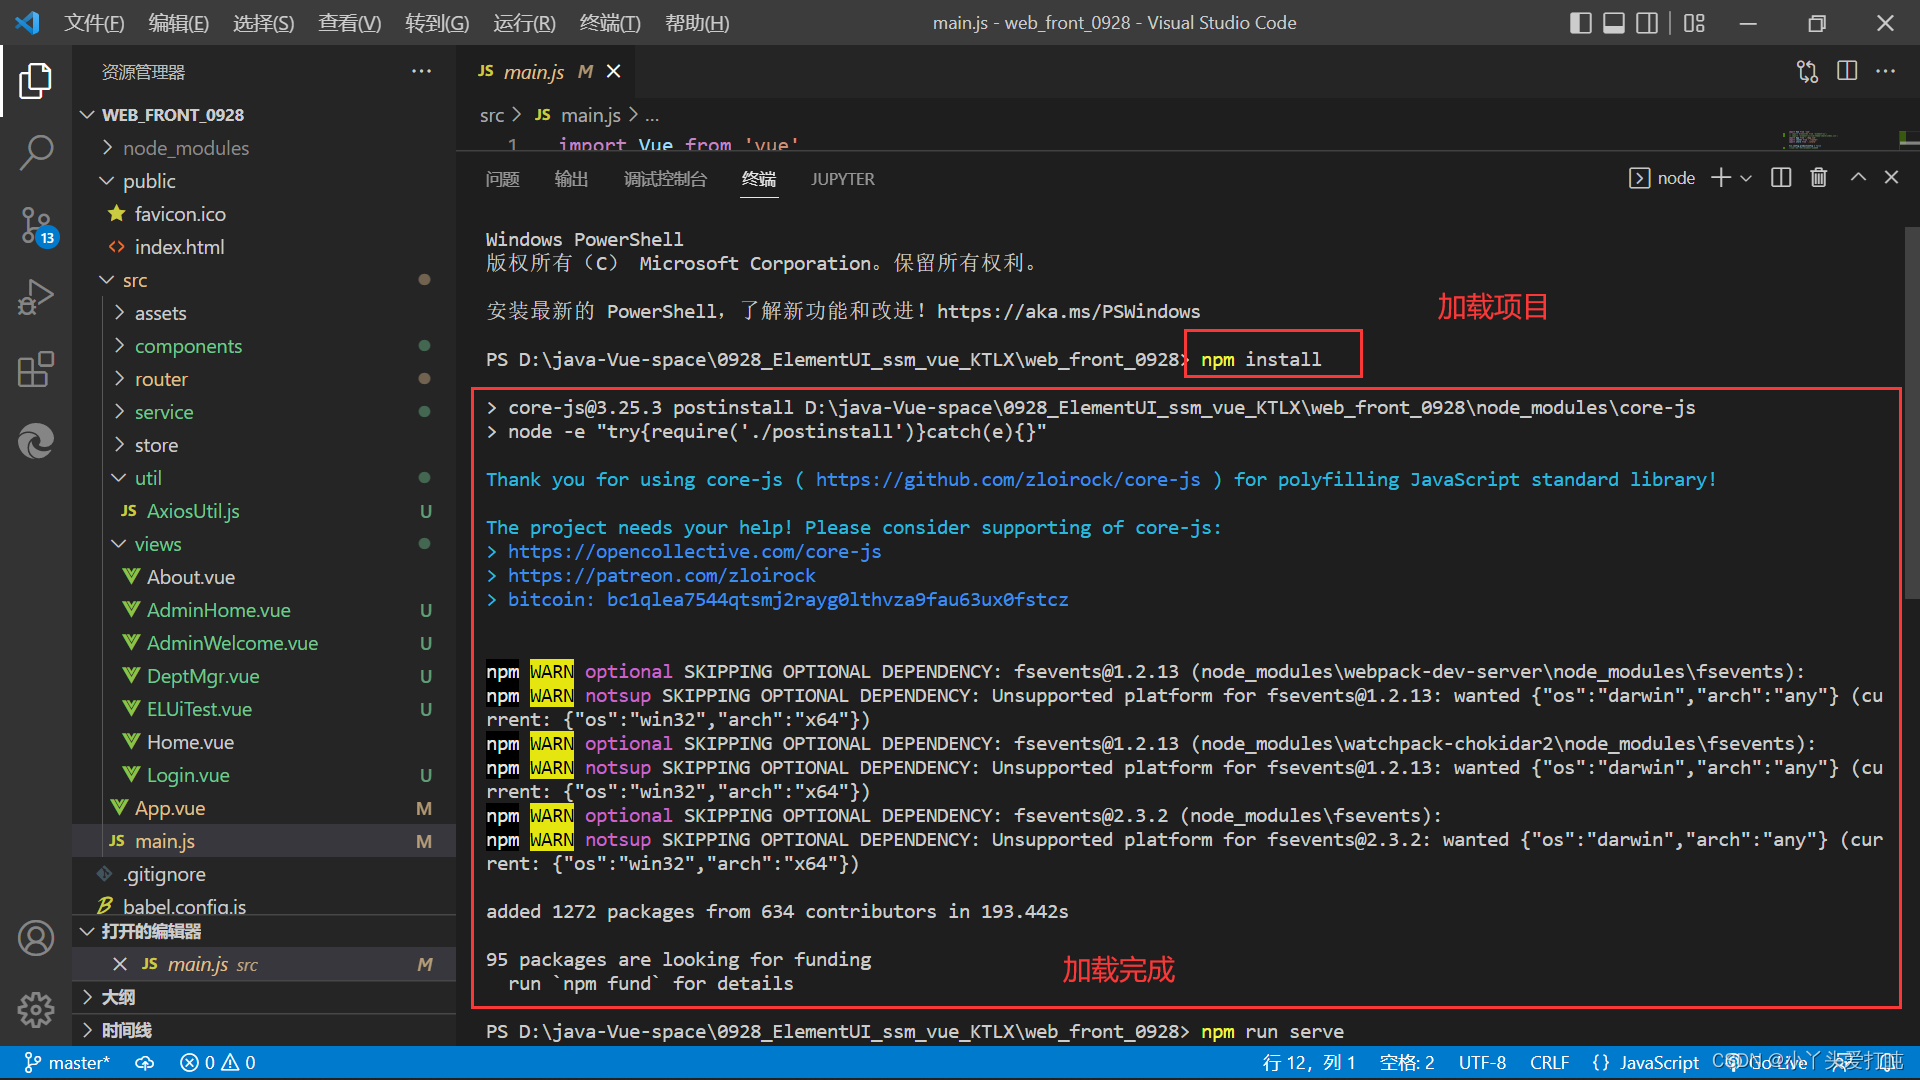Open the Accounts icon in activity bar
Viewport: 1920px width, 1080px height.
point(36,938)
